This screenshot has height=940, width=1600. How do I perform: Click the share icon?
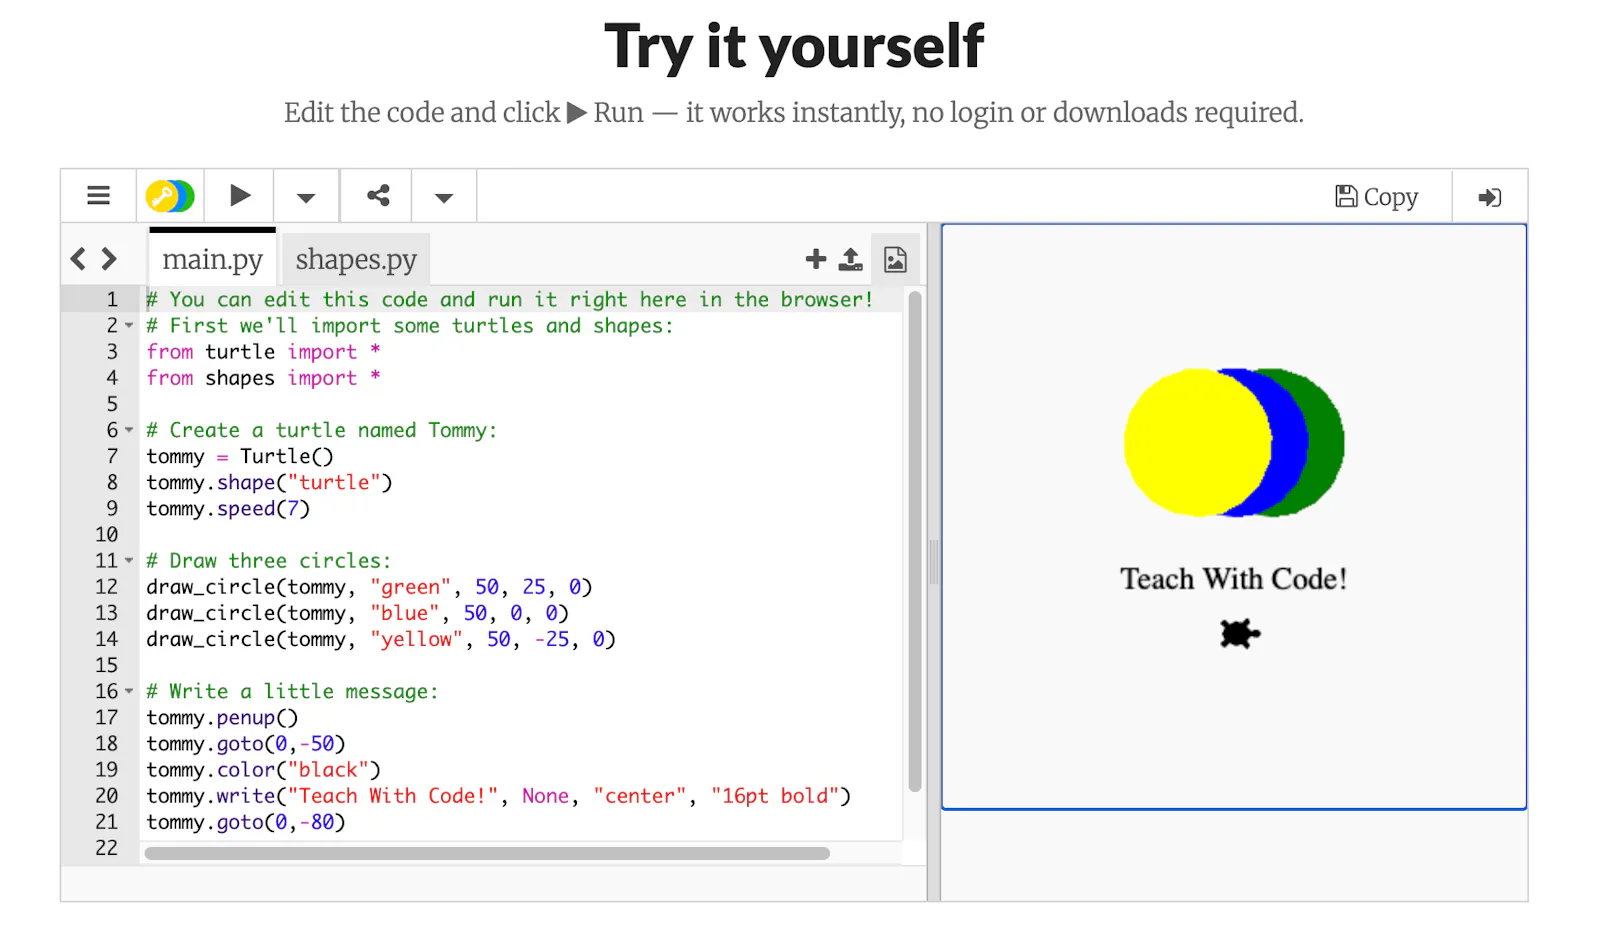[378, 195]
